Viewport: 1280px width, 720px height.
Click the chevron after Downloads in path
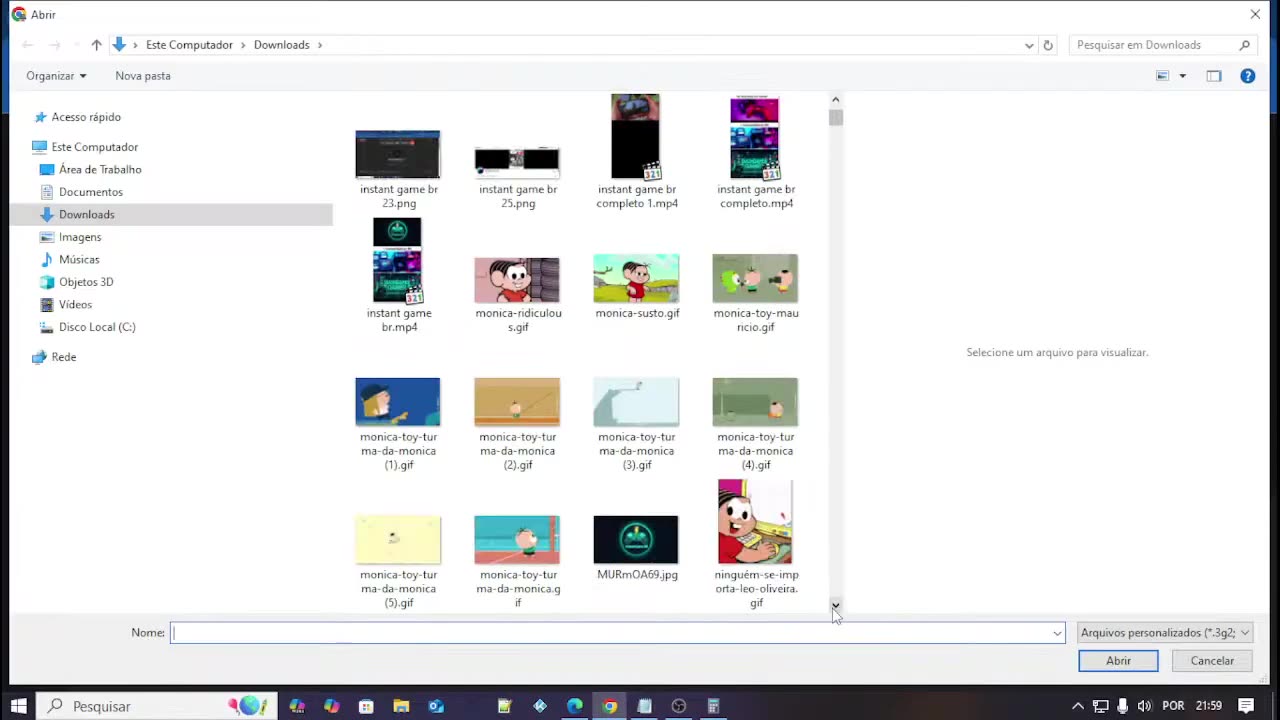tap(320, 45)
